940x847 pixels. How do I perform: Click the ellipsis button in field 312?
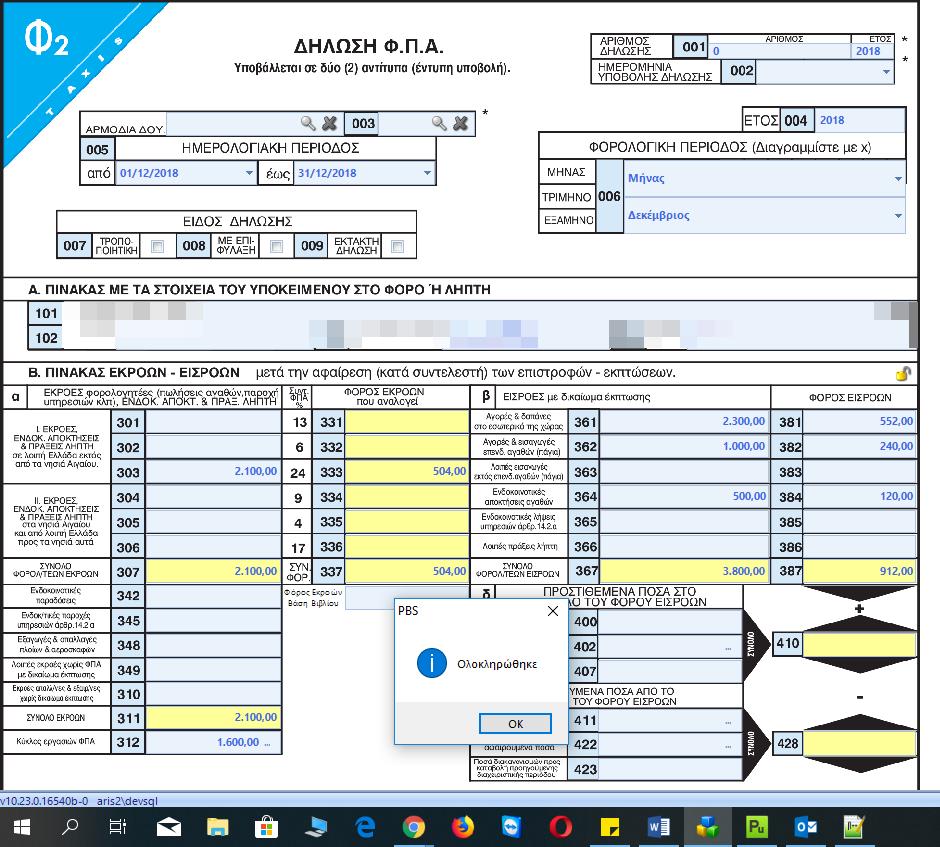tap(267, 743)
